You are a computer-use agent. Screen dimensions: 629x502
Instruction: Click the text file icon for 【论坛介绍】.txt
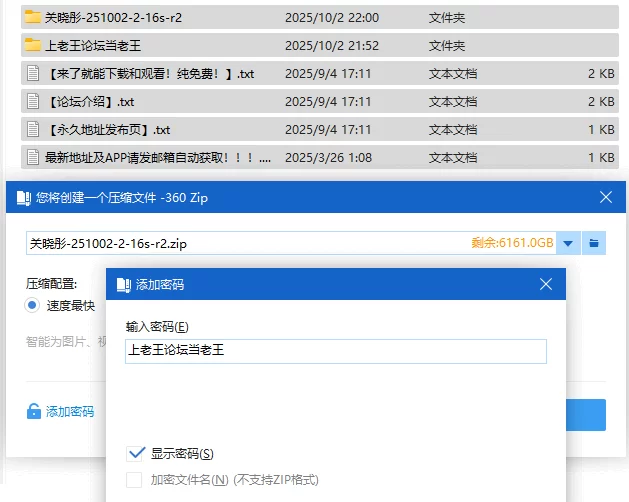(x=32, y=101)
